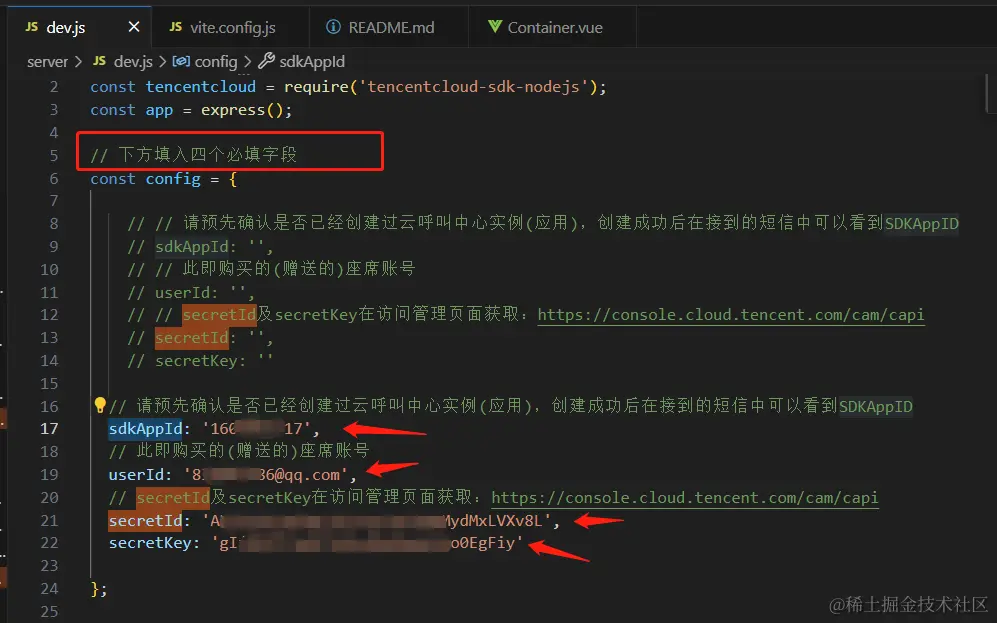
Task: Close the dev.js tab
Action: point(134,27)
